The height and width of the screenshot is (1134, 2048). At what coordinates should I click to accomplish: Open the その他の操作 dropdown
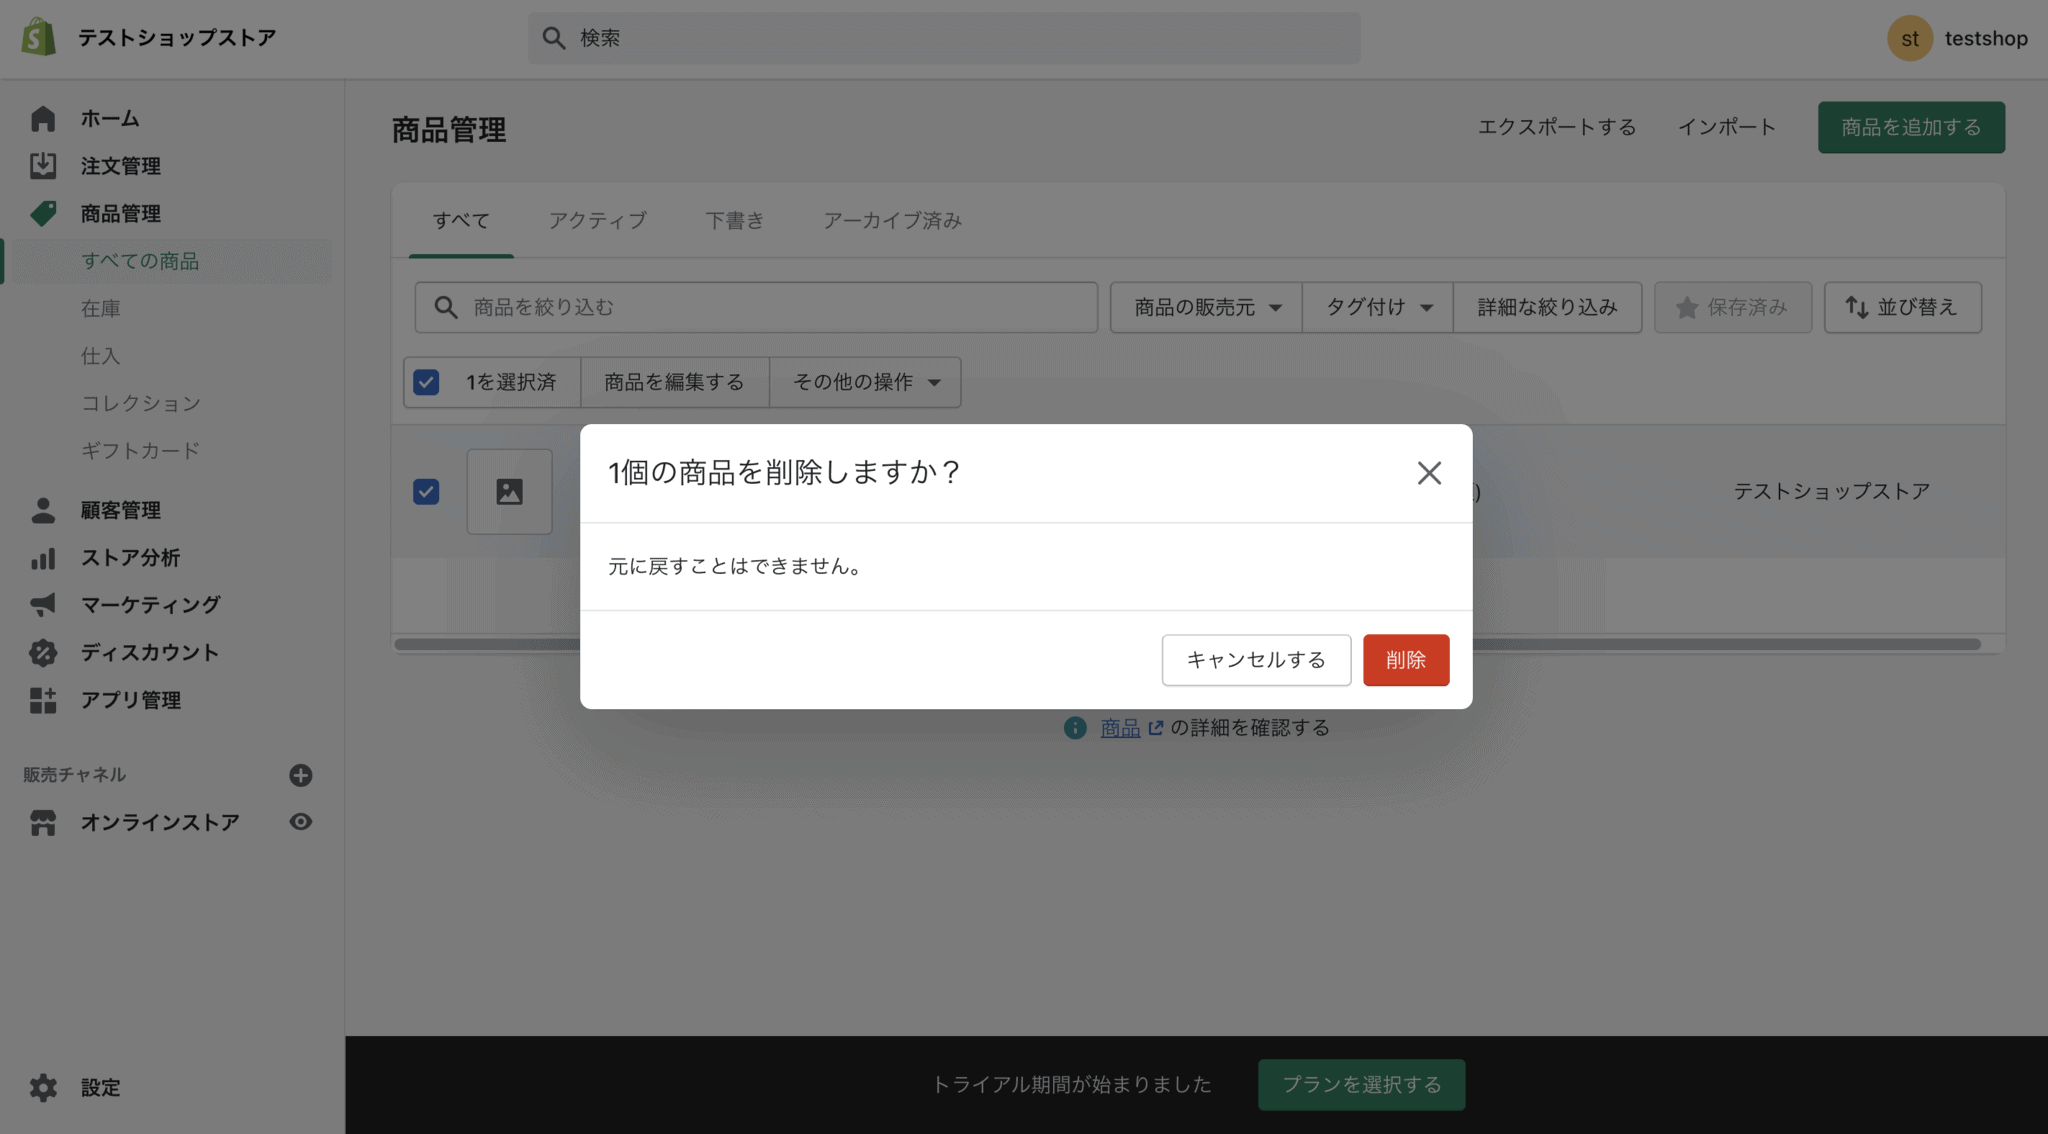[x=864, y=382]
